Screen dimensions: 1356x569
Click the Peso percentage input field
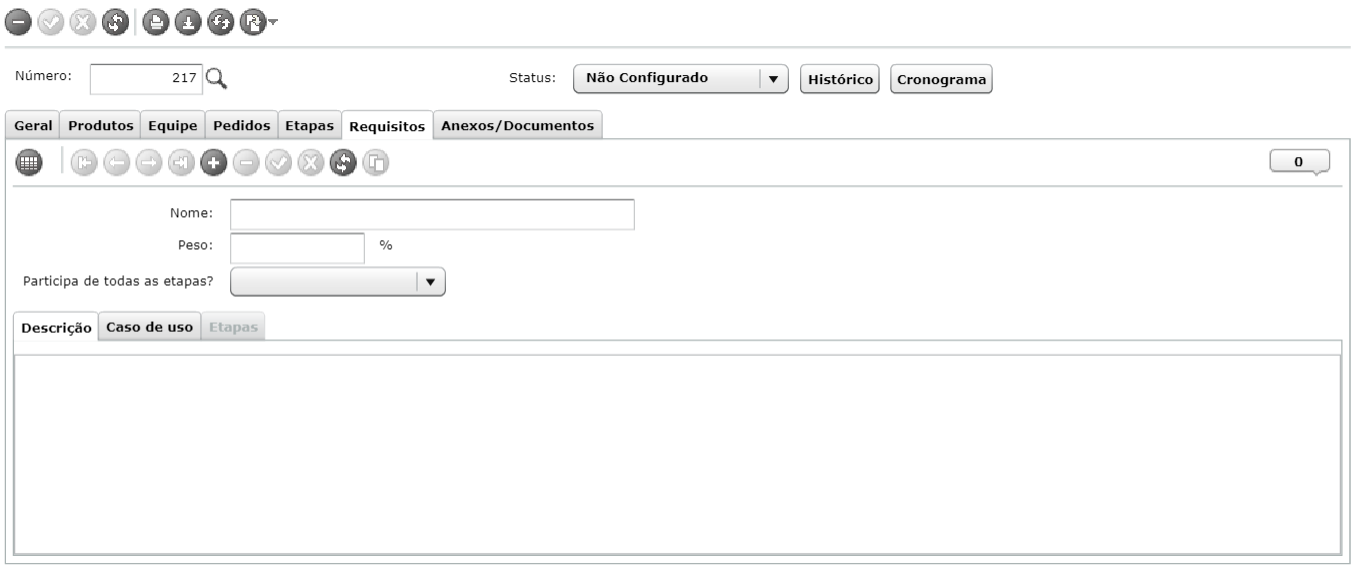[x=298, y=248]
